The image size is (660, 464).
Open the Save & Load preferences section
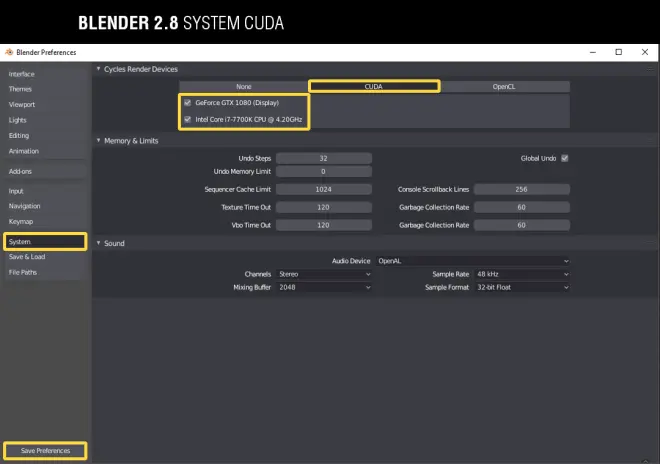(x=45, y=257)
